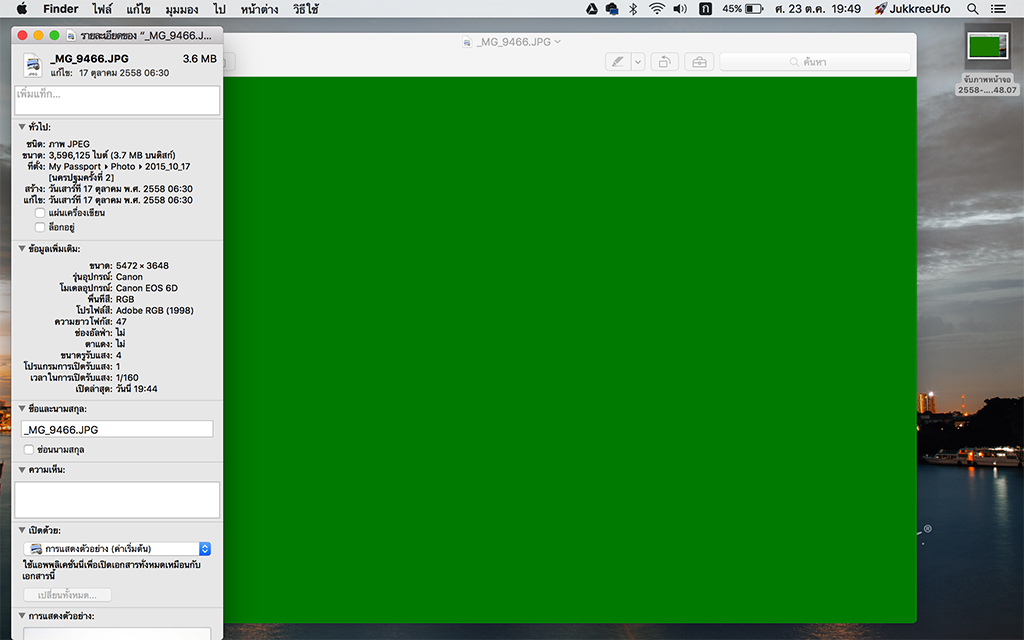Open the Apple menu
1024x640 pixels.
coord(22,8)
